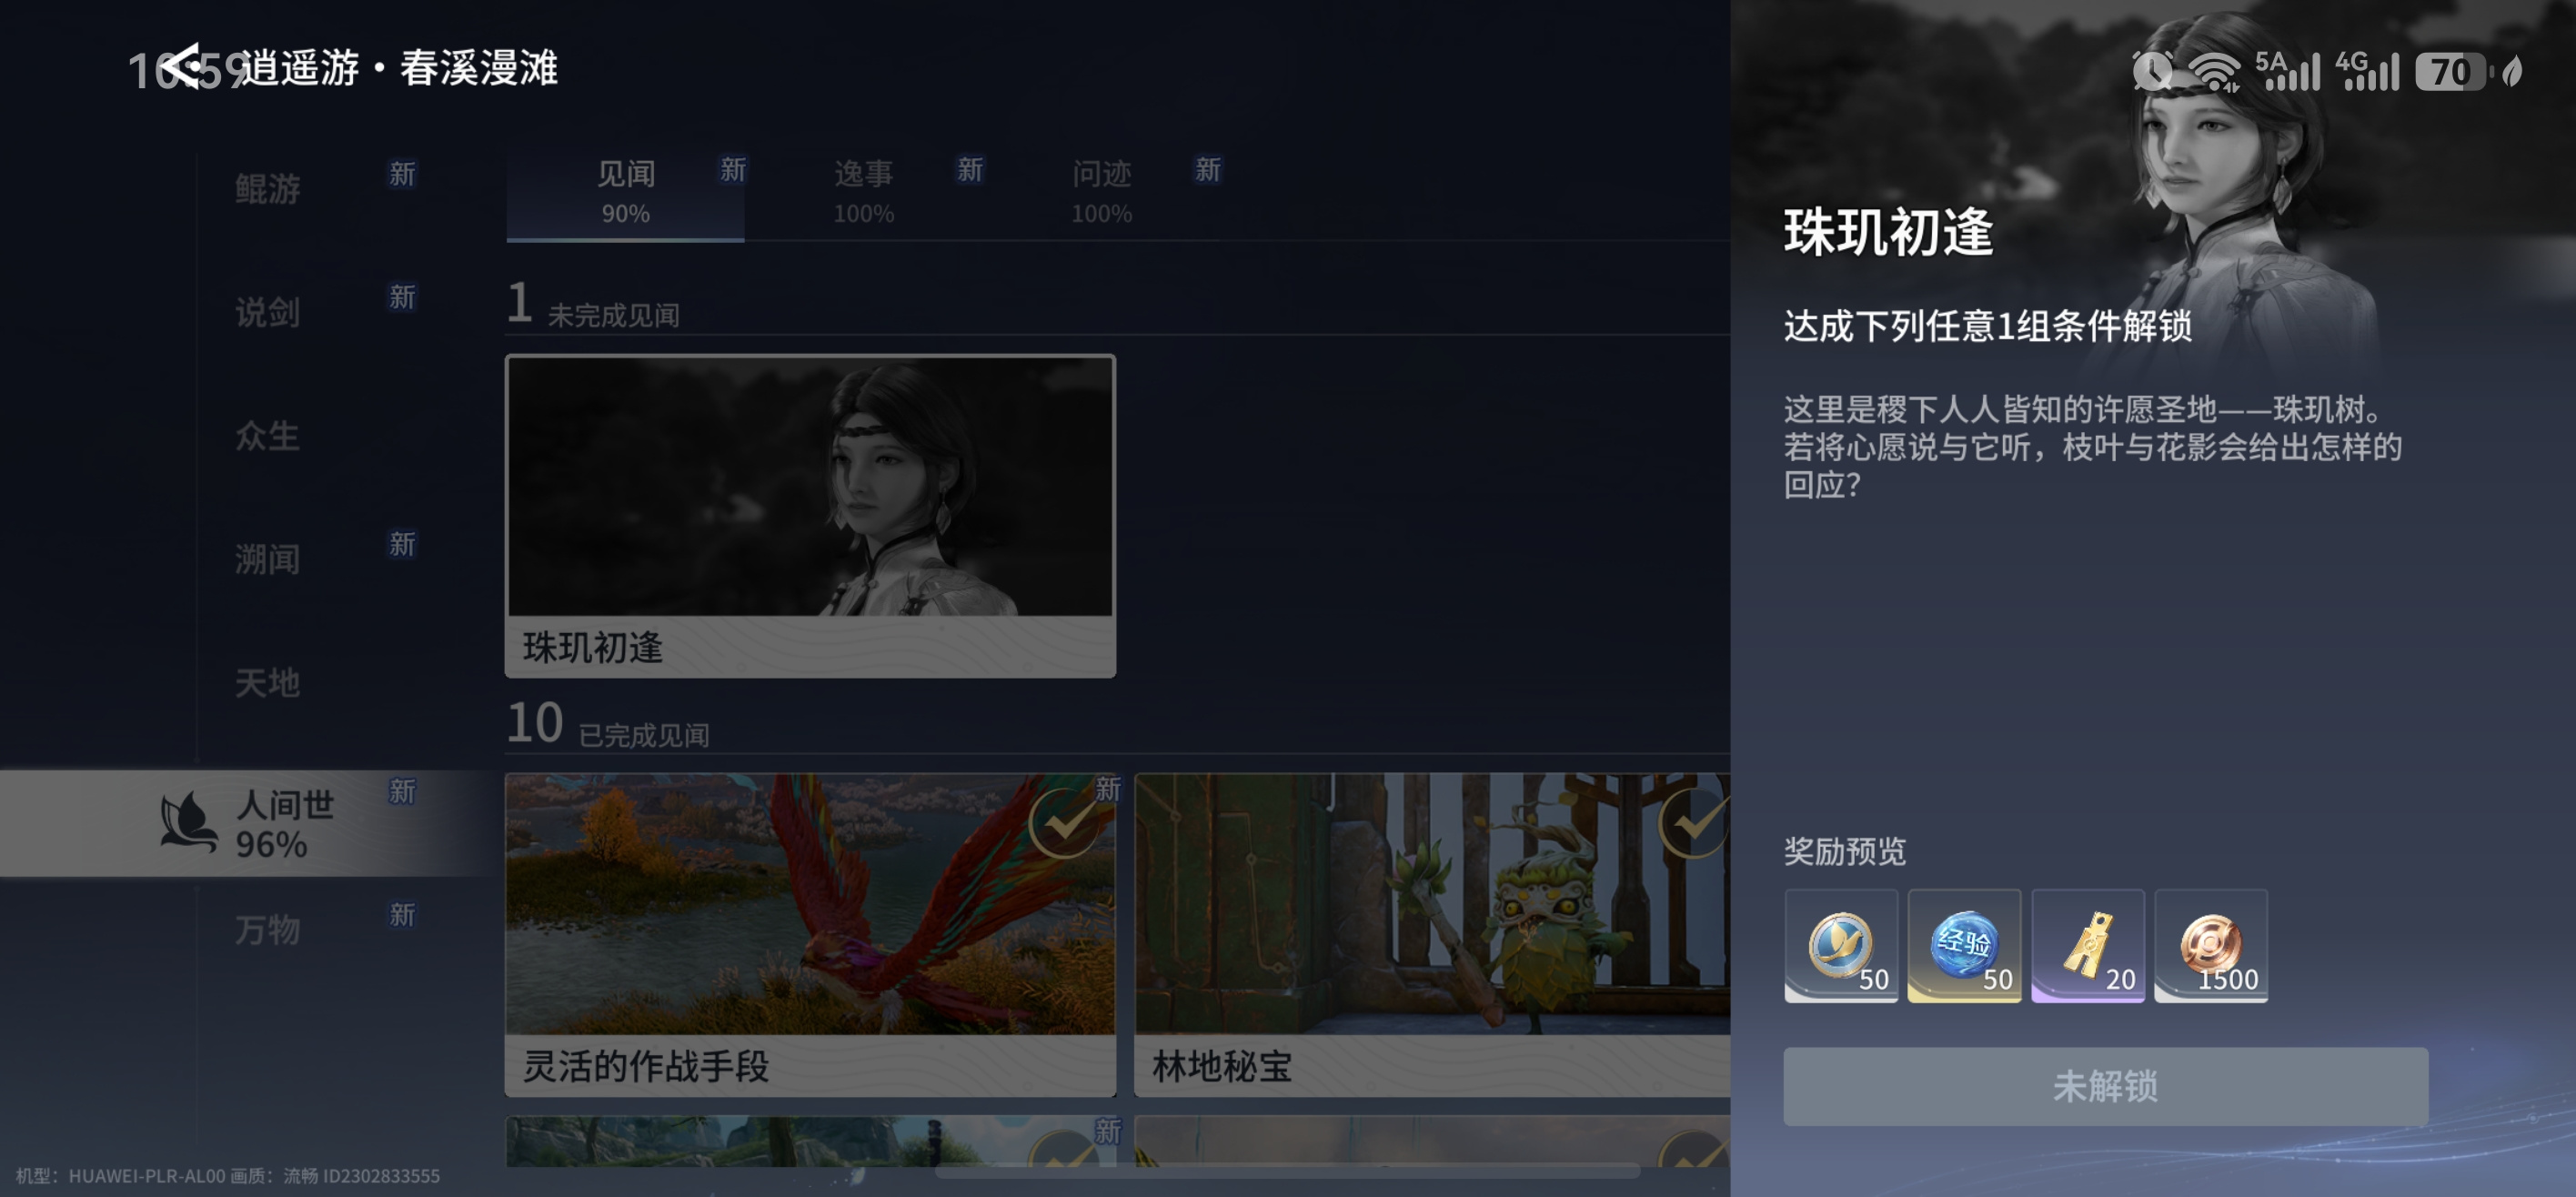Click the description starting 这里是稷下人人皆知
Viewport: 2576px width, 1197px height.
point(2092,447)
